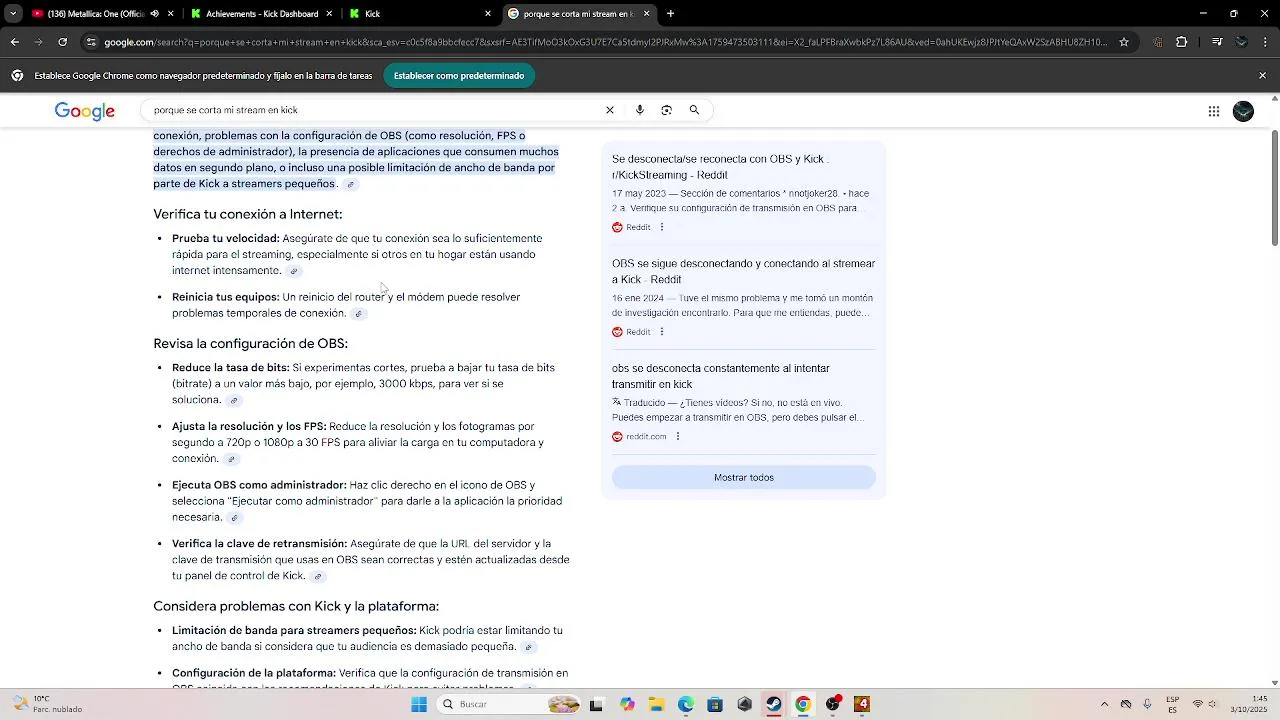Image resolution: width=1280 pixels, height=720 pixels.
Task: Open Copilot from the taskbar
Action: [627, 704]
